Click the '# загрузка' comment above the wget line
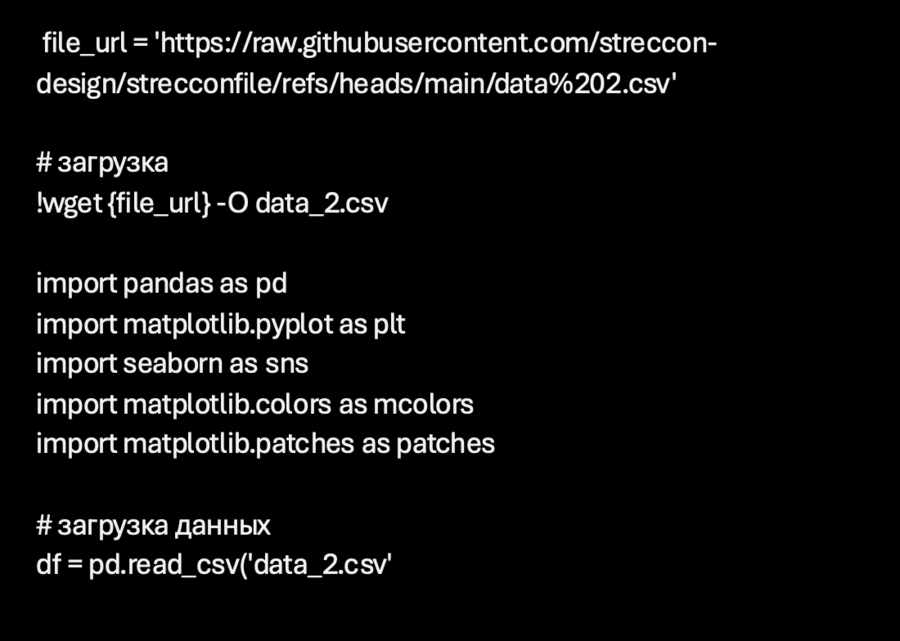 point(102,164)
